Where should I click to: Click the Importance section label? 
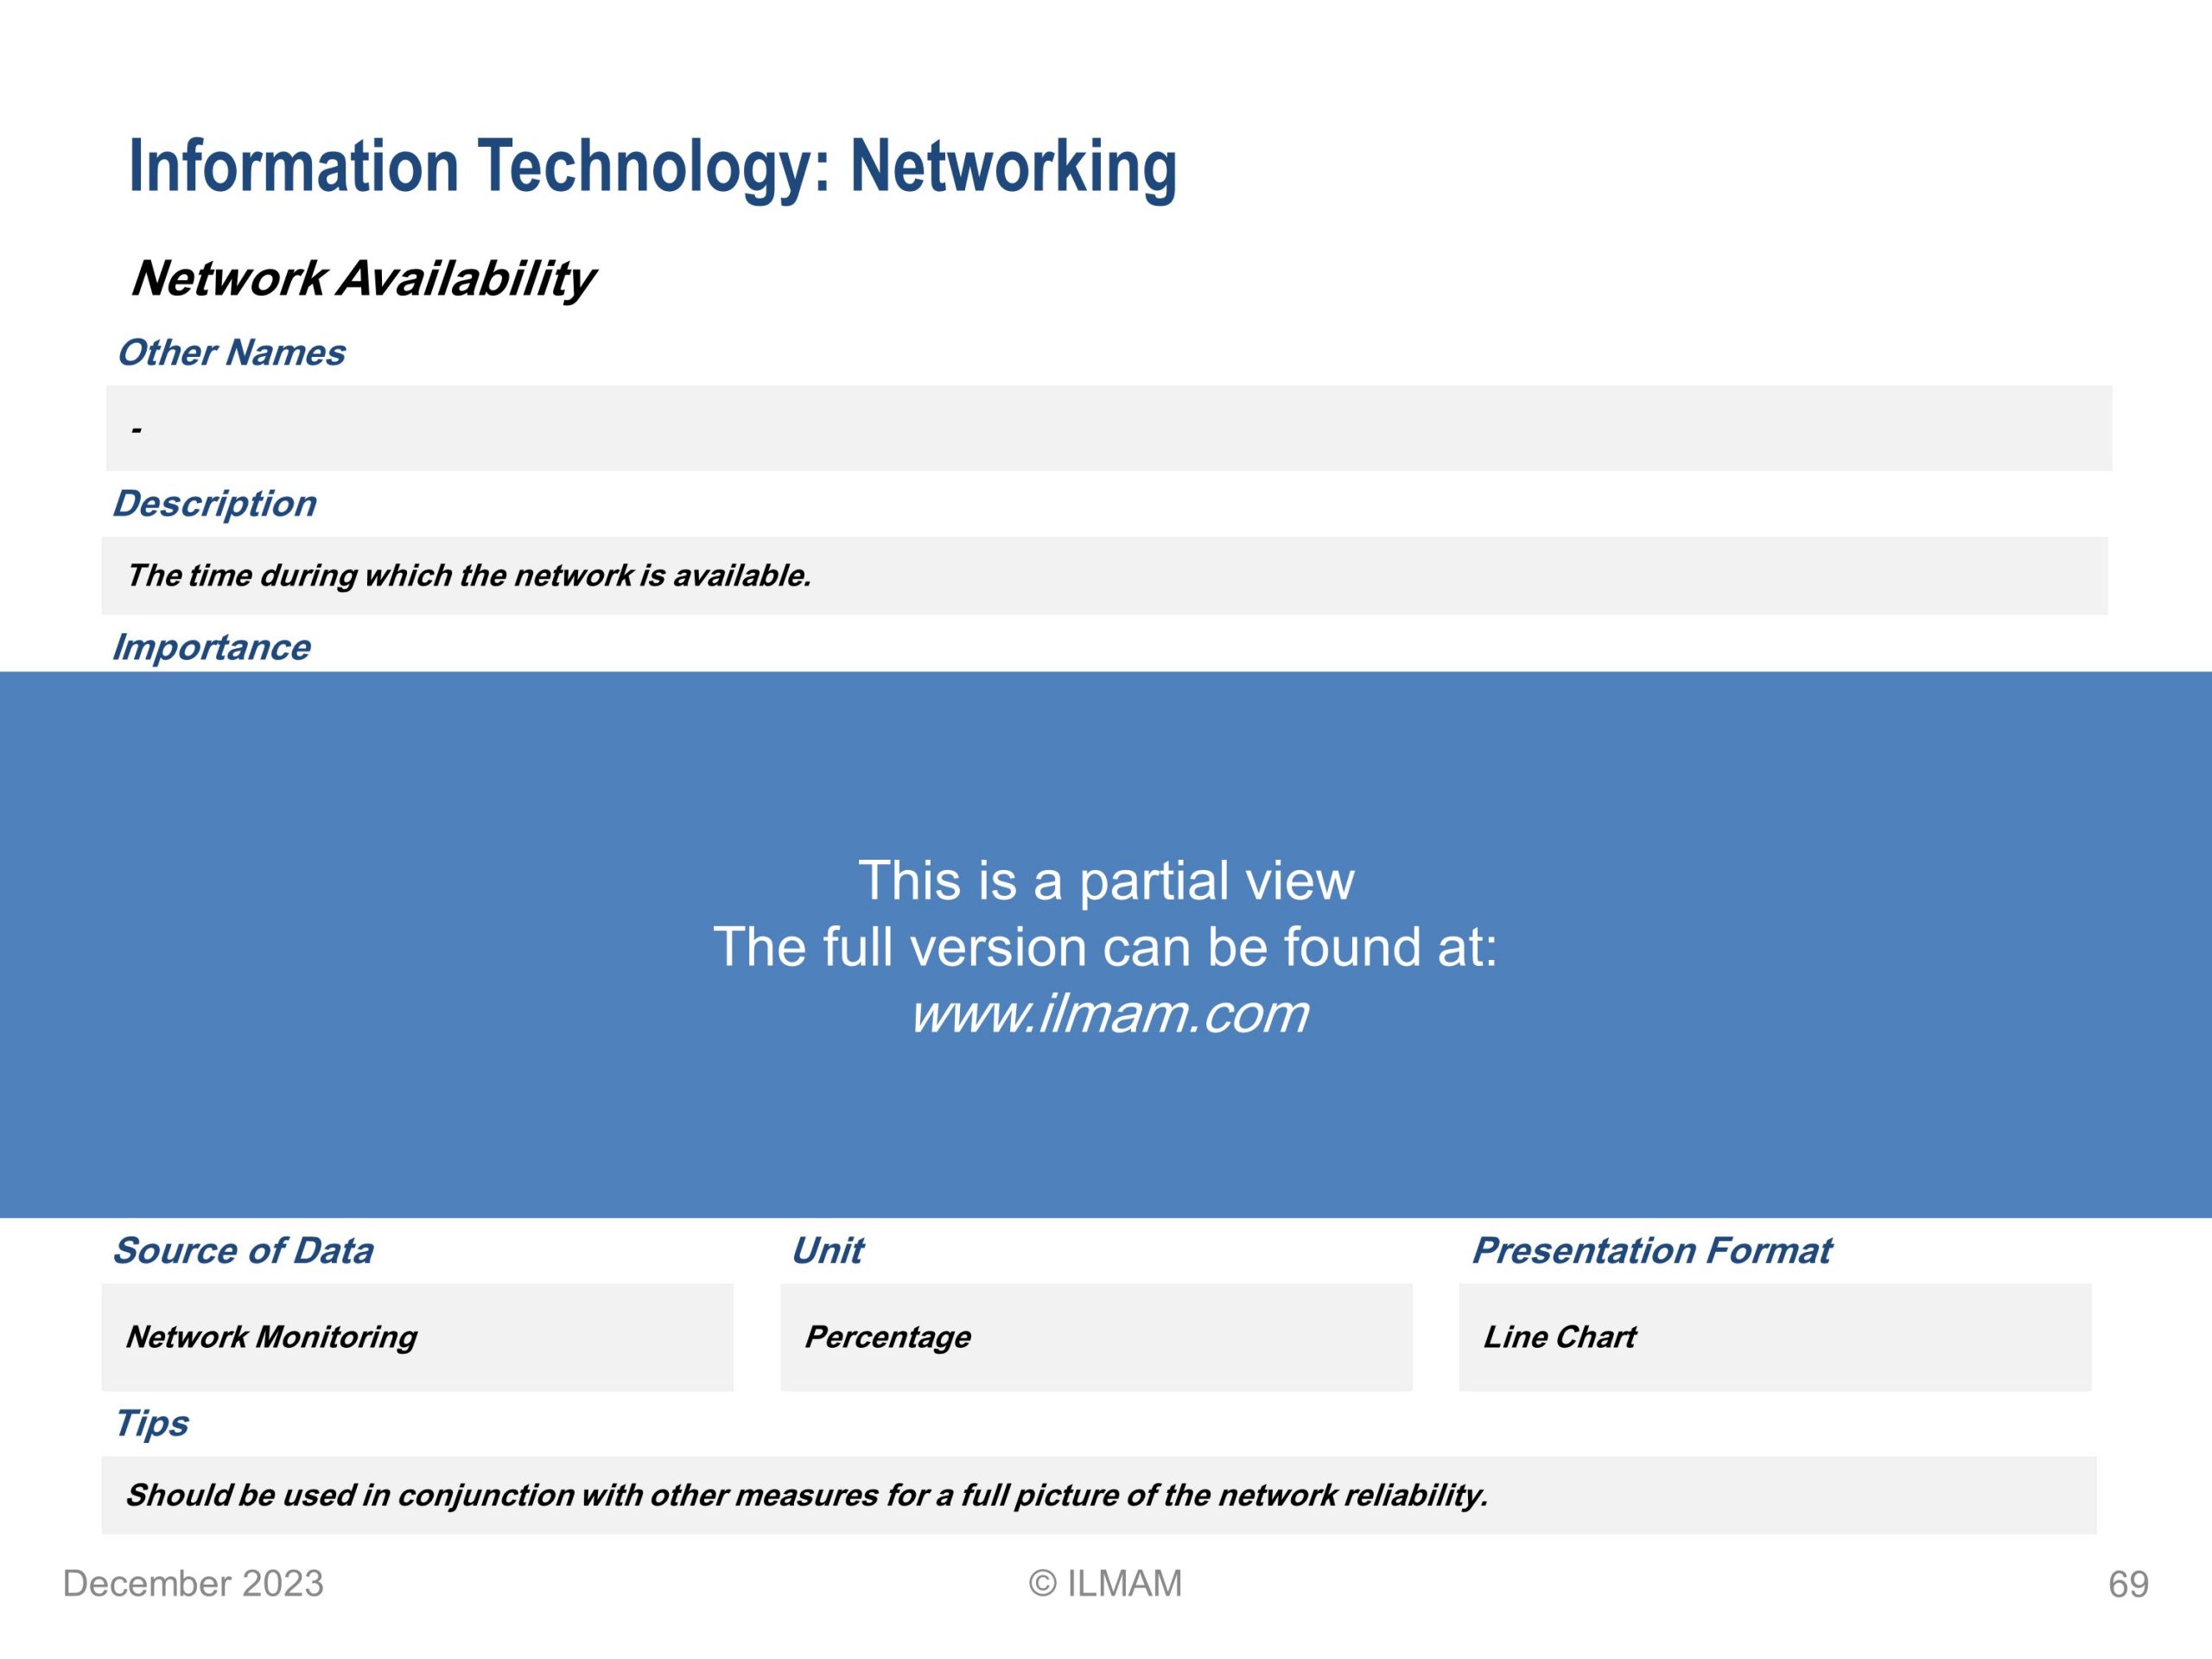pyautogui.click(x=211, y=648)
